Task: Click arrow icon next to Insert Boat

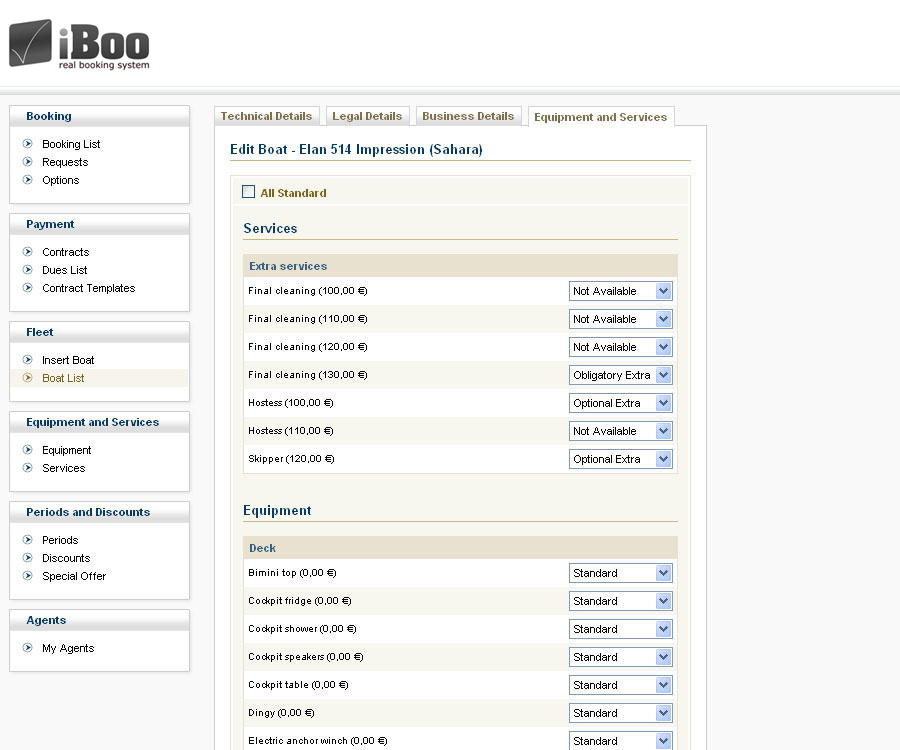Action: 28,360
